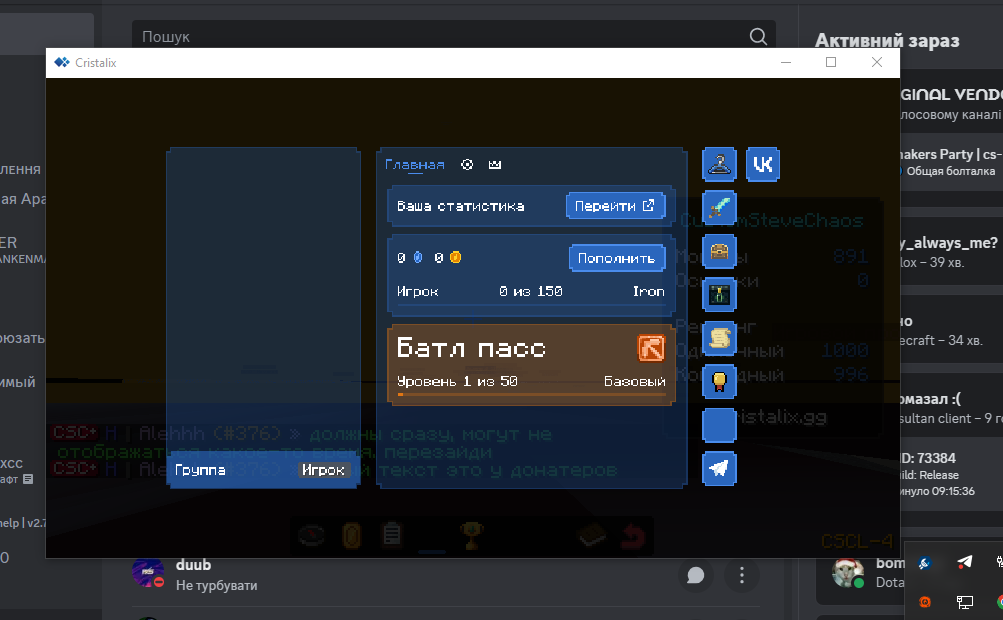Click the Ваша статистика label
This screenshot has height=620, width=1003.
click(461, 206)
